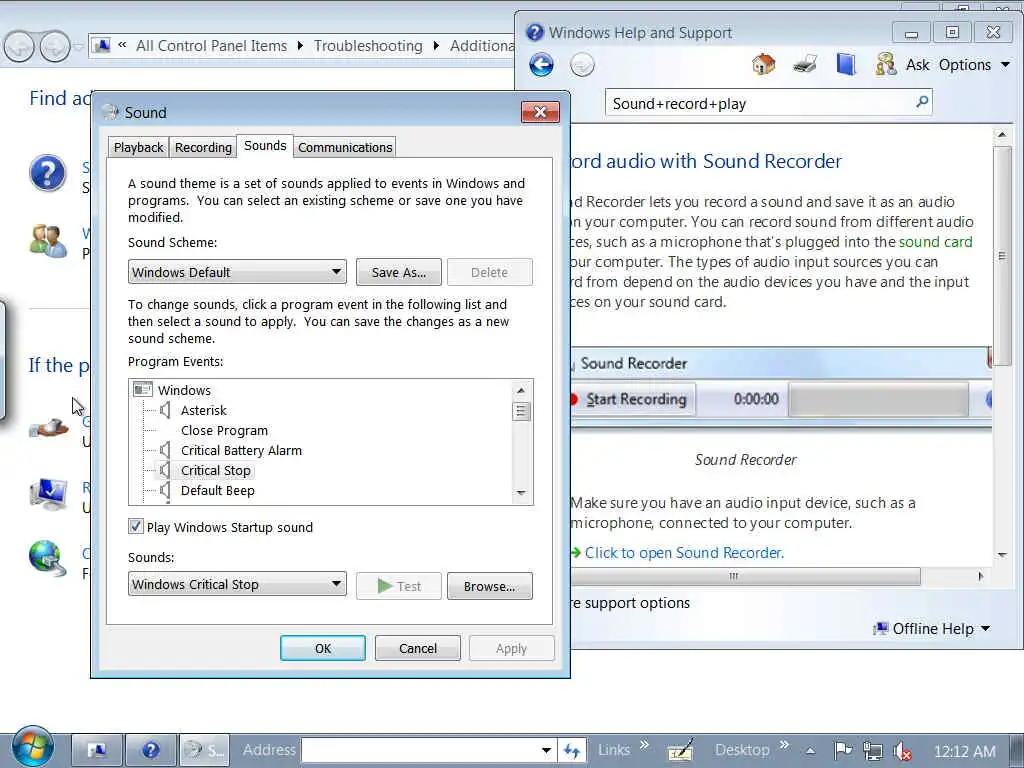The height and width of the screenshot is (768, 1024).
Task: Click the speaker icon beside Default Beep
Action: coord(165,490)
